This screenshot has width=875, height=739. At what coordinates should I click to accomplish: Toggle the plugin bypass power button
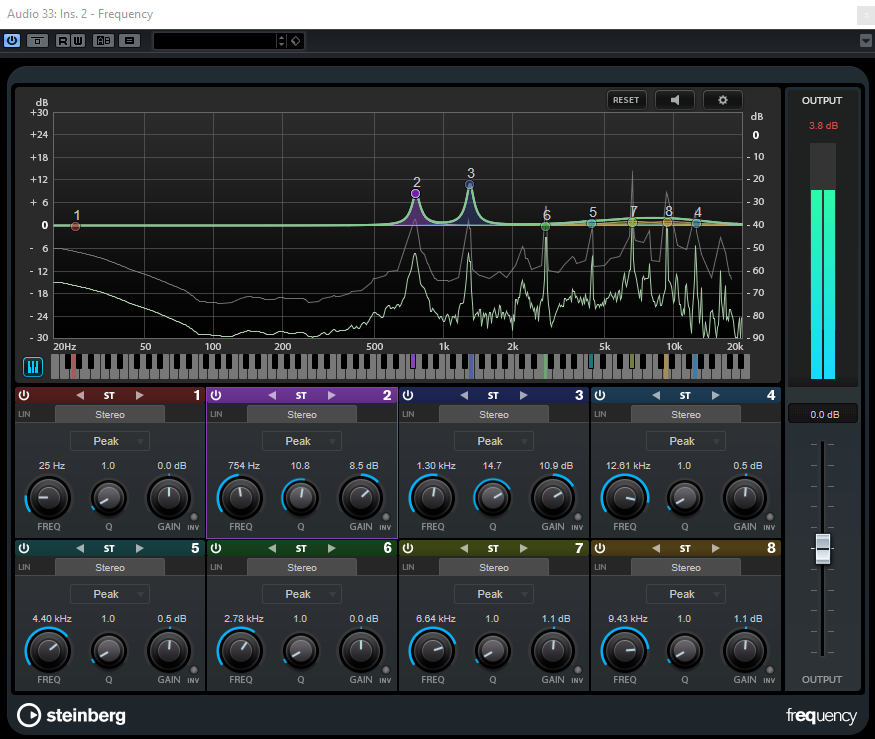pos(12,41)
